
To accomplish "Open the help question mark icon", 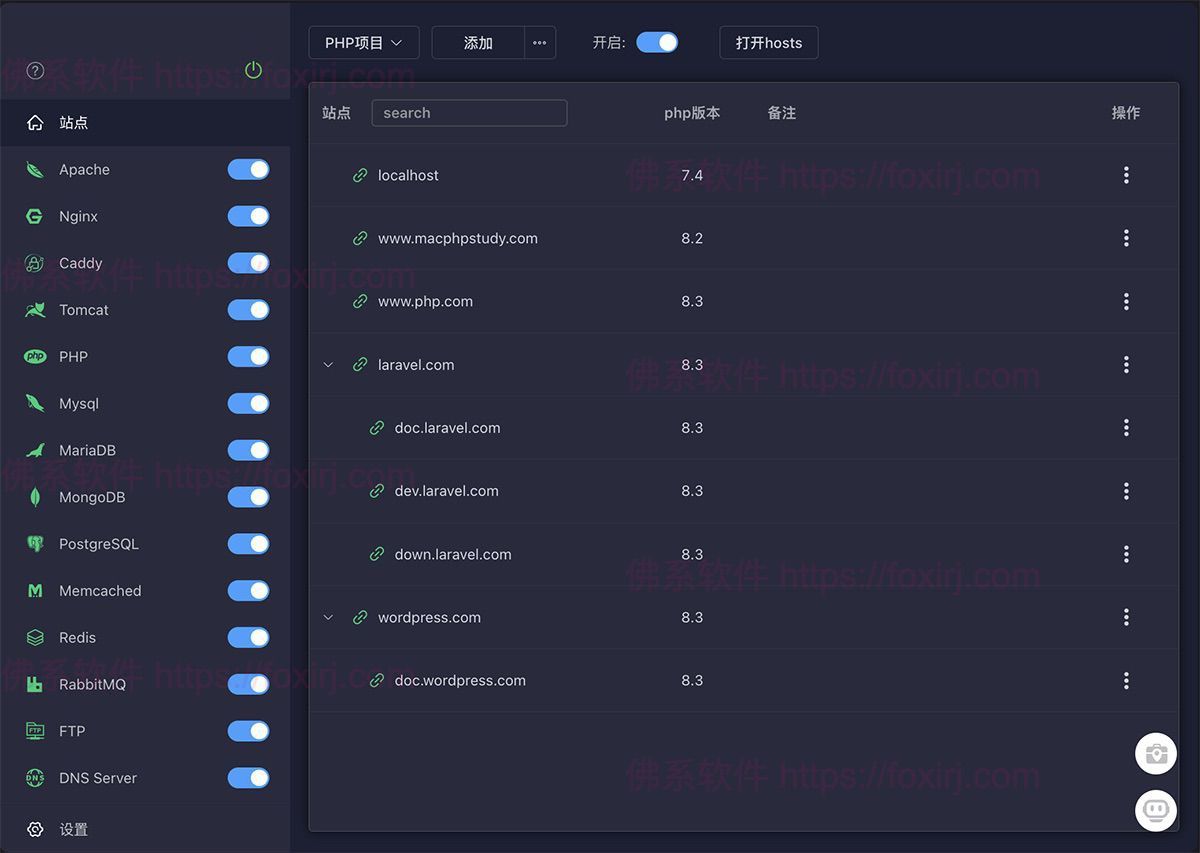I will 34,70.
